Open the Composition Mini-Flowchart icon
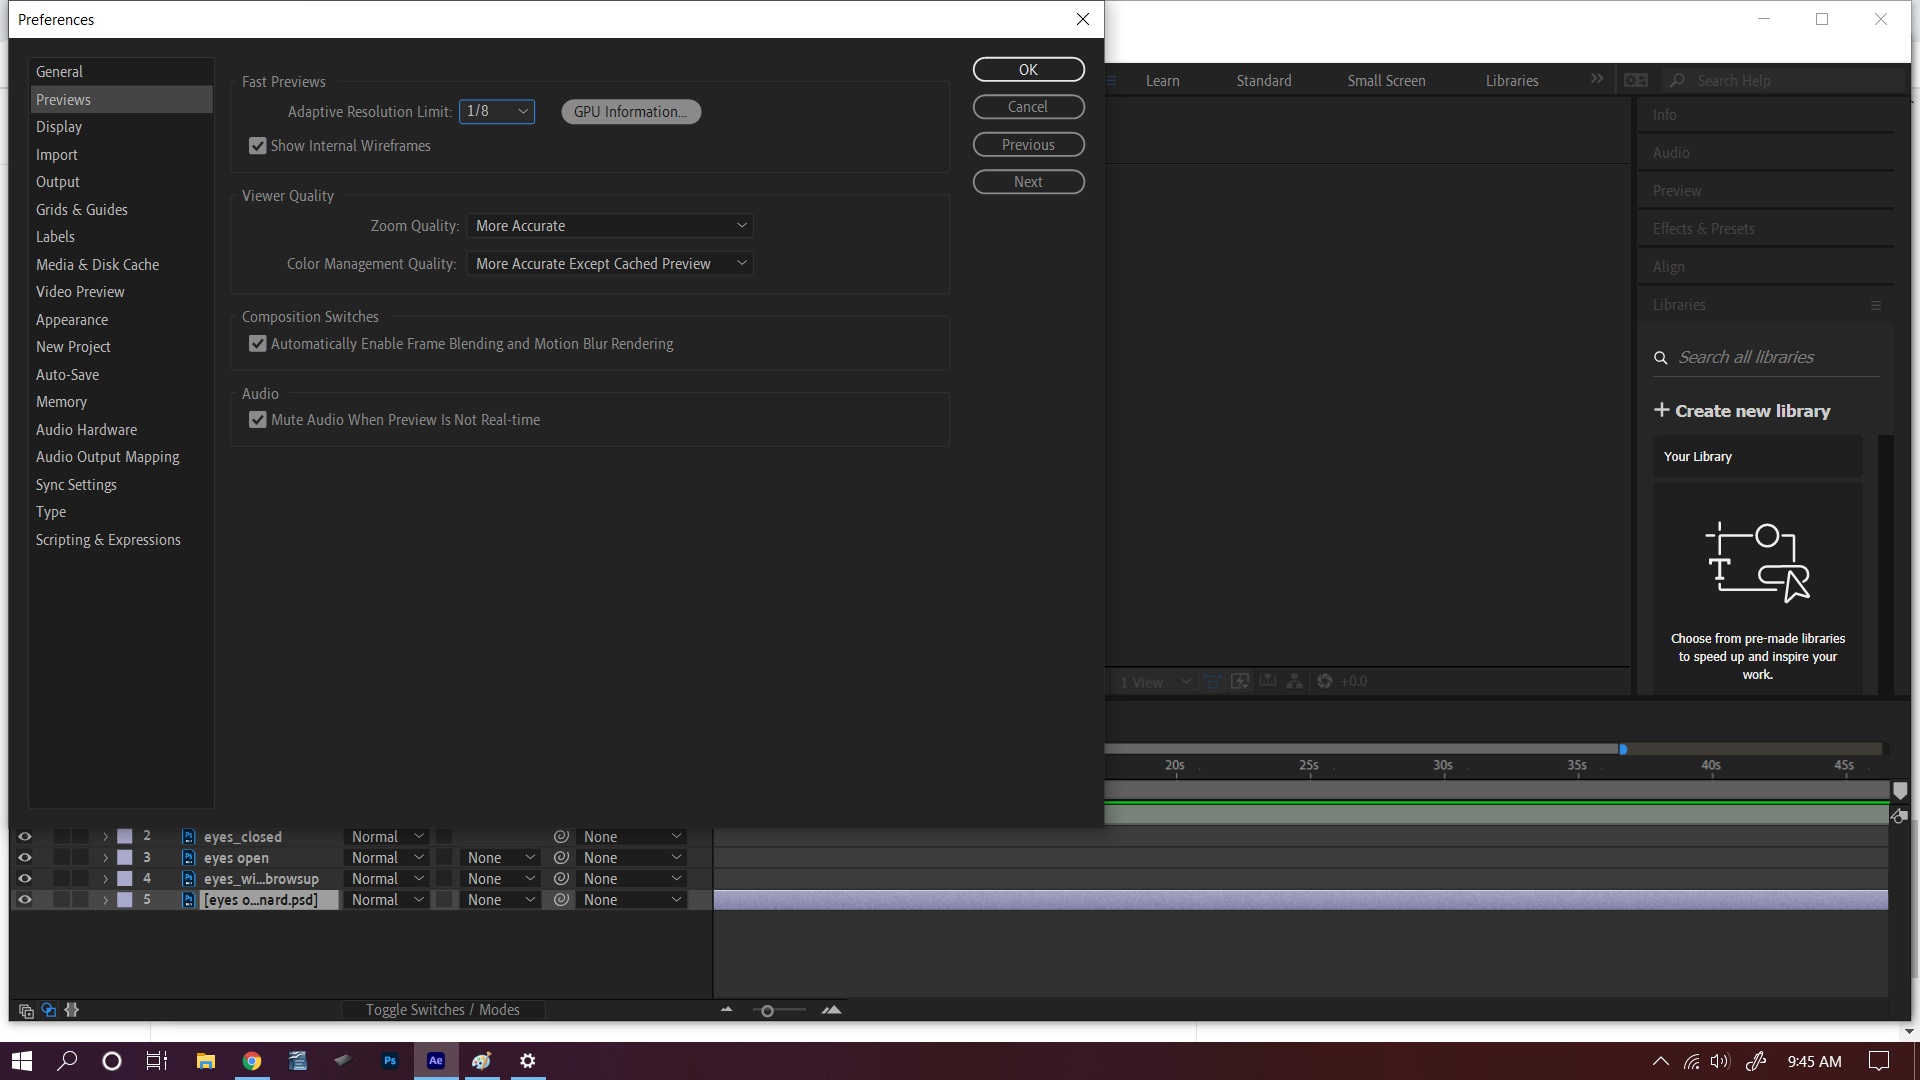 (1294, 680)
